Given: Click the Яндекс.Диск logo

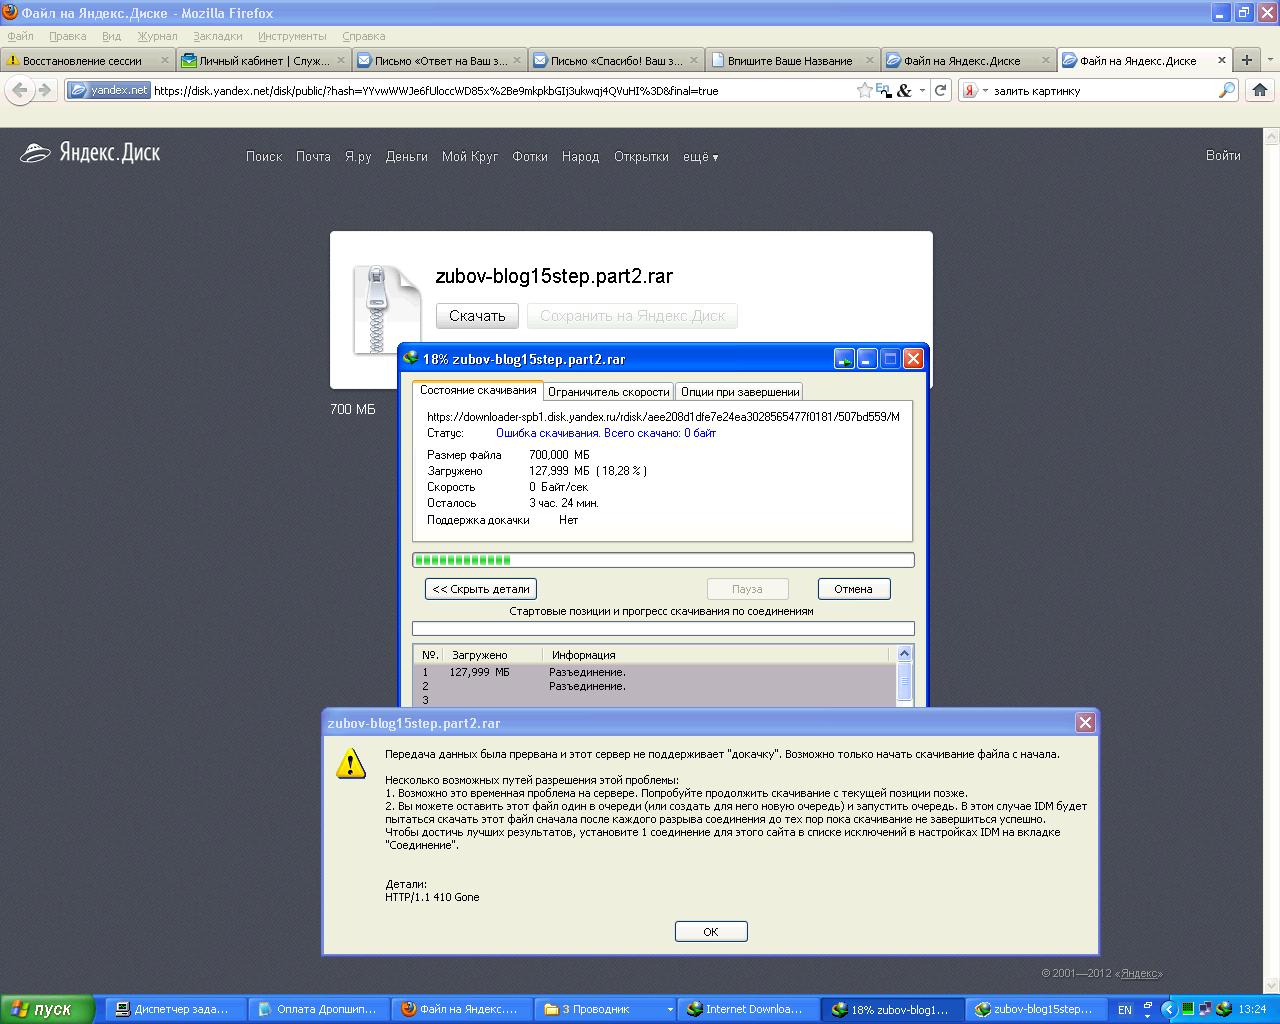Looking at the screenshot, I should (x=91, y=153).
